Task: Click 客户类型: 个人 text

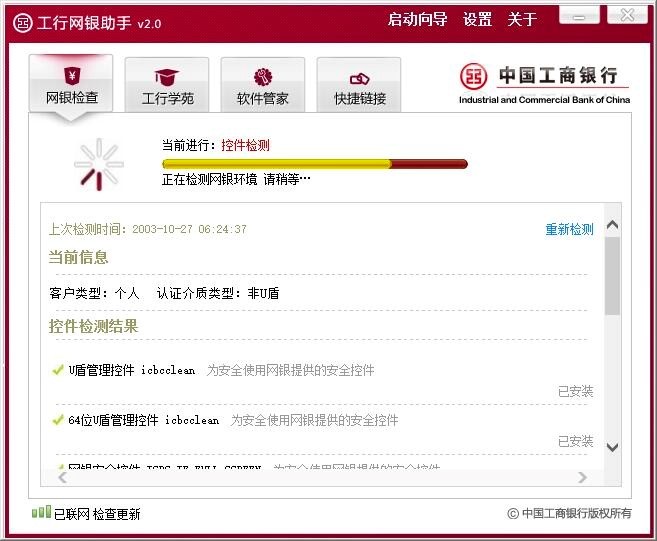Action: point(94,293)
